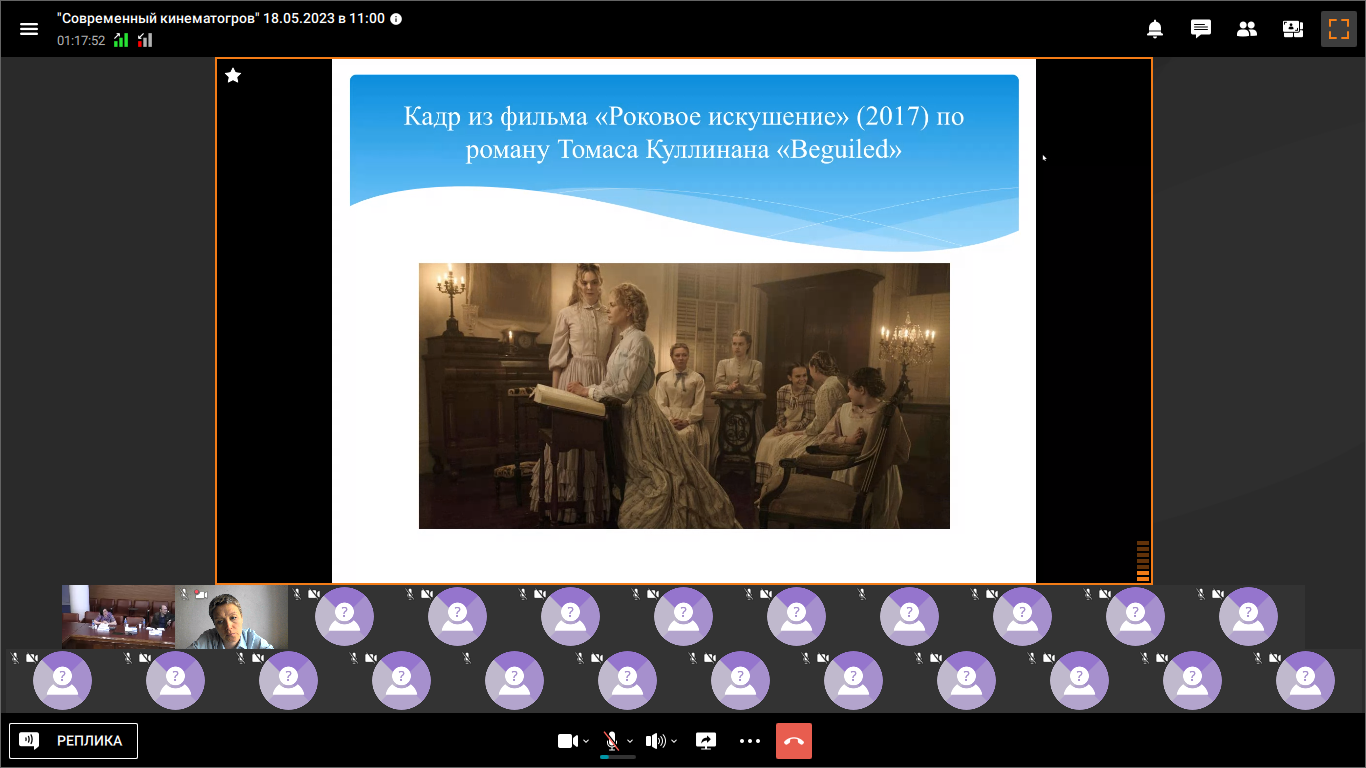Click the orange audio level meter on presentation
This screenshot has width=1366, height=768.
[1143, 561]
